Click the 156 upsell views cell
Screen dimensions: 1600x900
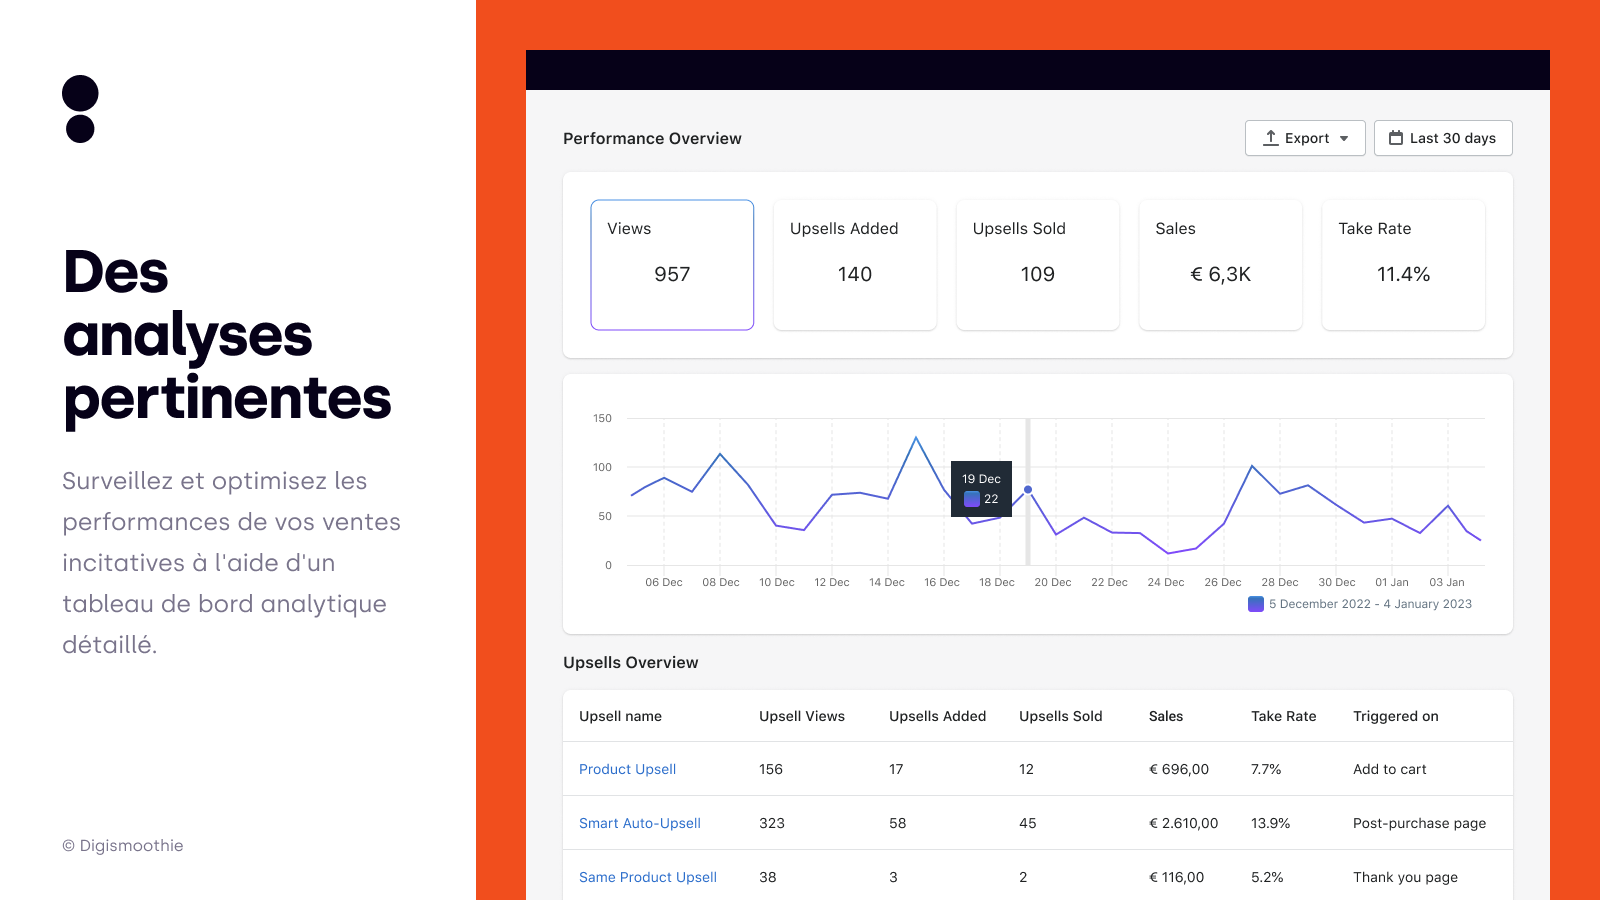[771, 769]
